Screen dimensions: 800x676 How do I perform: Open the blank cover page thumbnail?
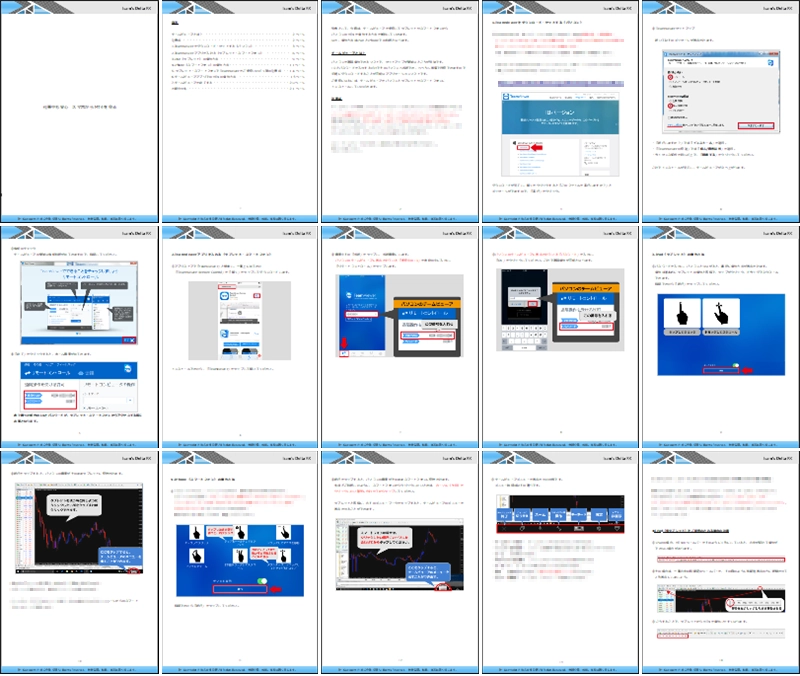(x=79, y=112)
